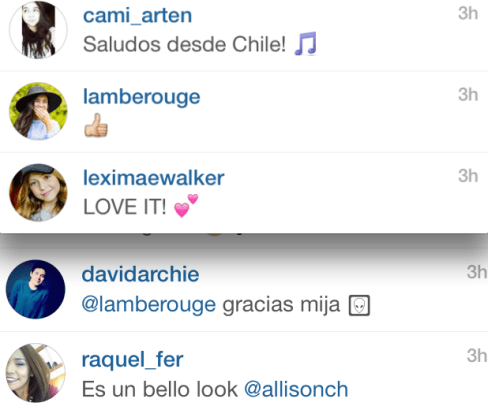This screenshot has height=410, width=488.
Task: Visit the raquel_fer username link
Action: click(133, 359)
